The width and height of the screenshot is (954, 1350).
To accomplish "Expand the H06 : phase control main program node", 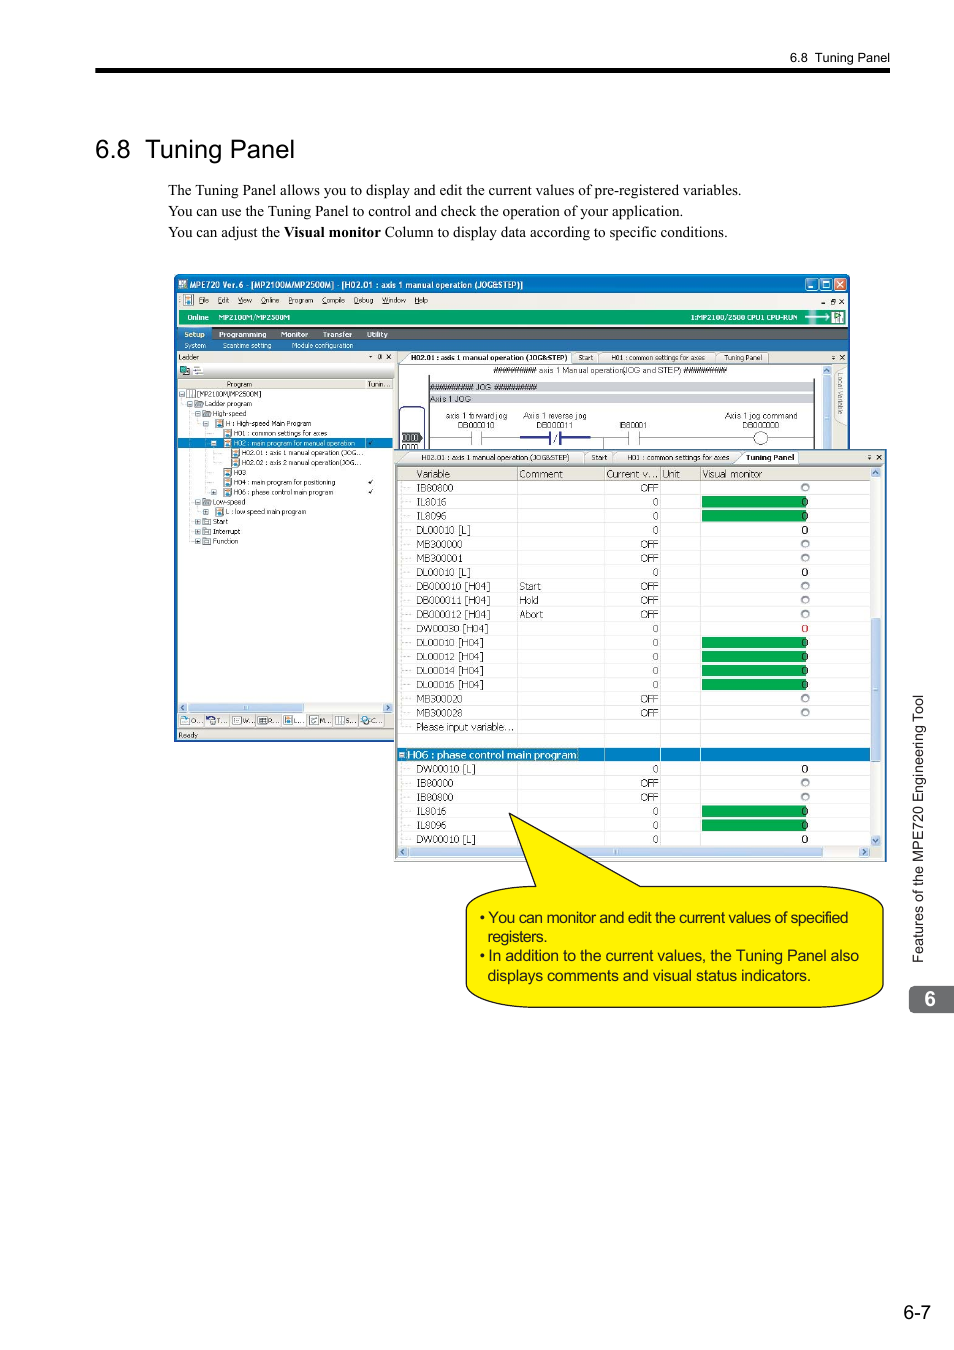I will (x=214, y=492).
